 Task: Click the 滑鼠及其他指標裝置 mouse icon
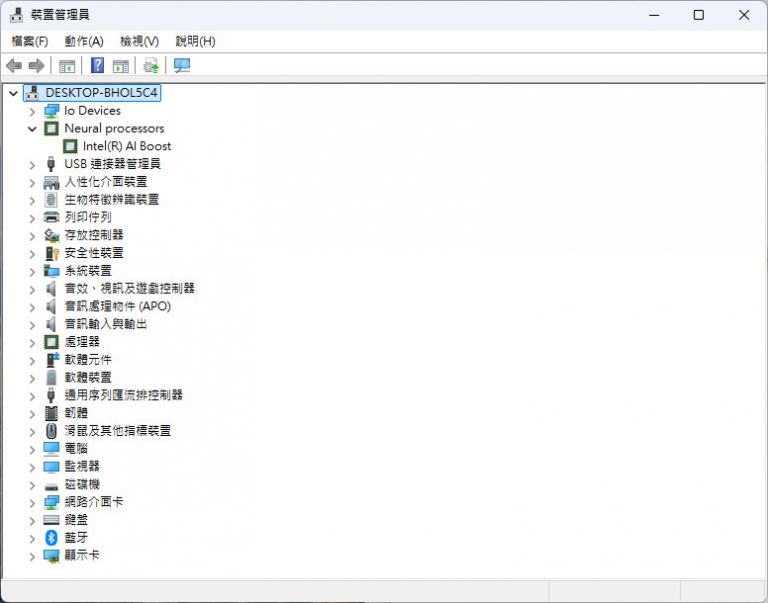click(x=51, y=431)
